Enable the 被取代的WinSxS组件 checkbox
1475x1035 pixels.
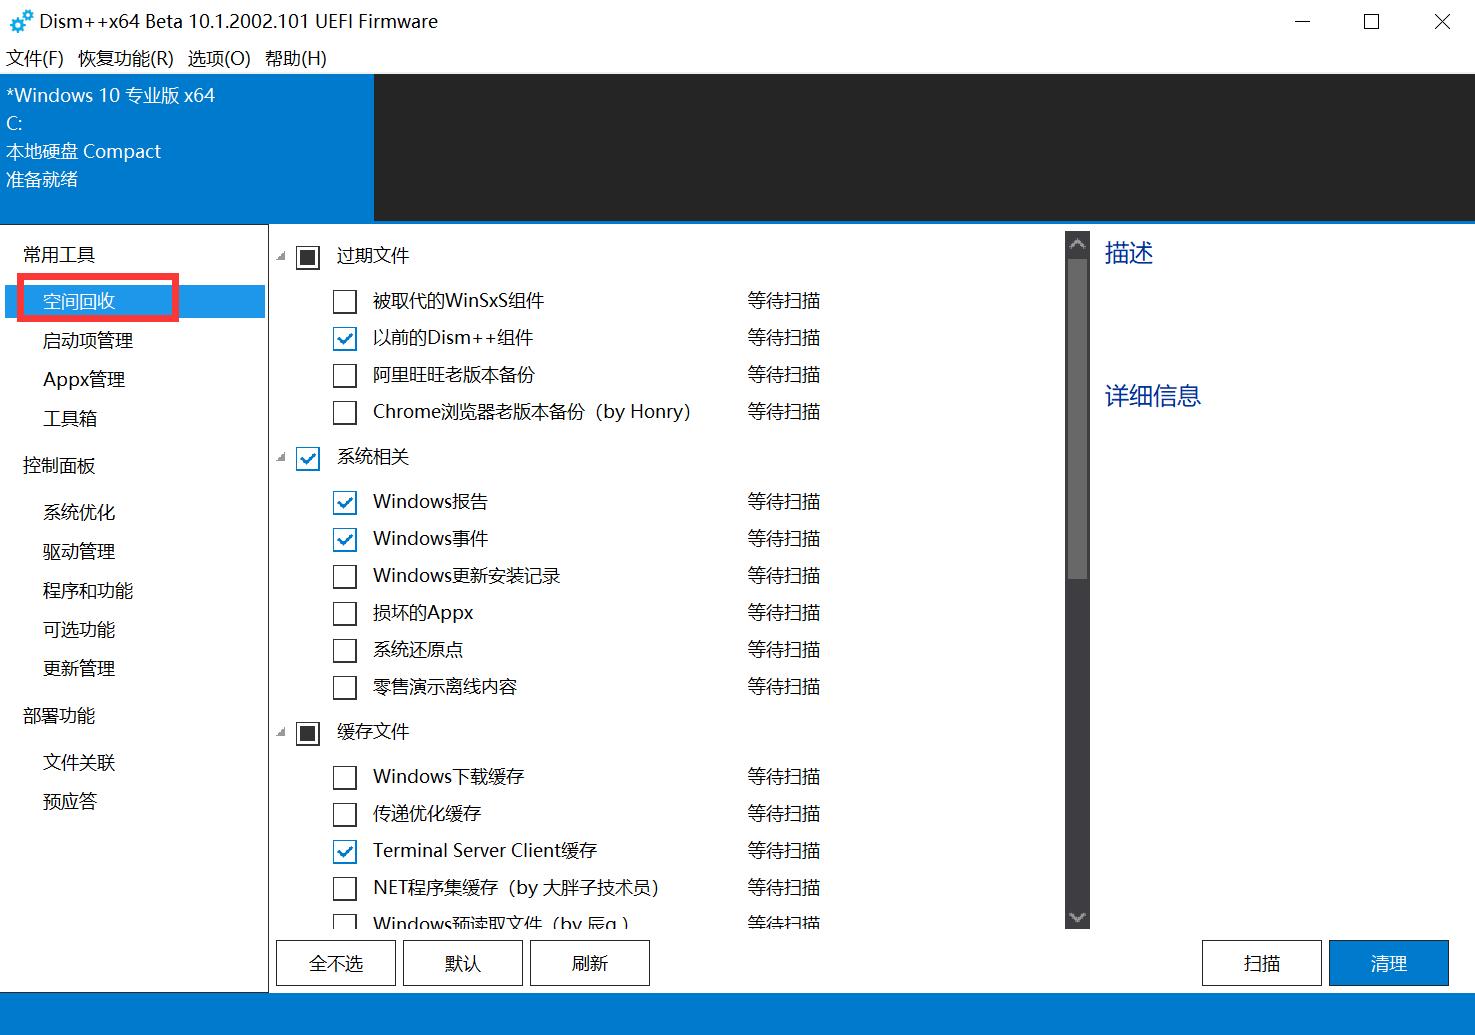(344, 300)
